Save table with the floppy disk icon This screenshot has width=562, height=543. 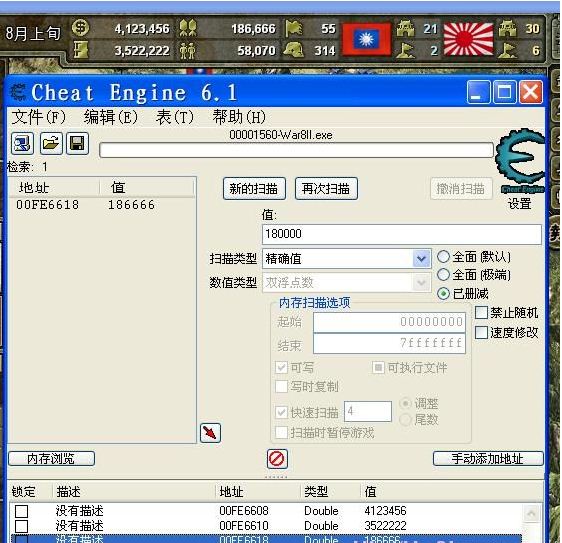77,143
